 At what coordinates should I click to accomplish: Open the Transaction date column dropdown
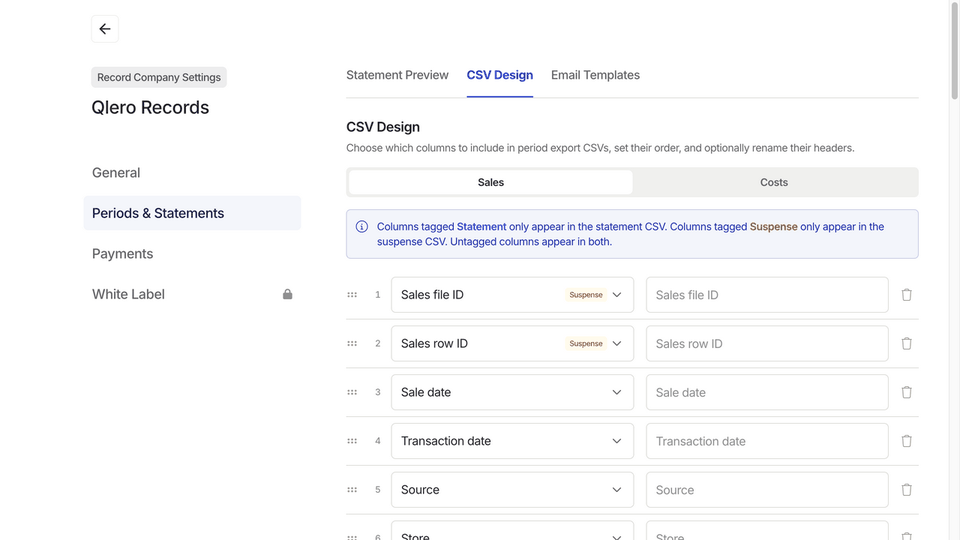pyautogui.click(x=512, y=441)
